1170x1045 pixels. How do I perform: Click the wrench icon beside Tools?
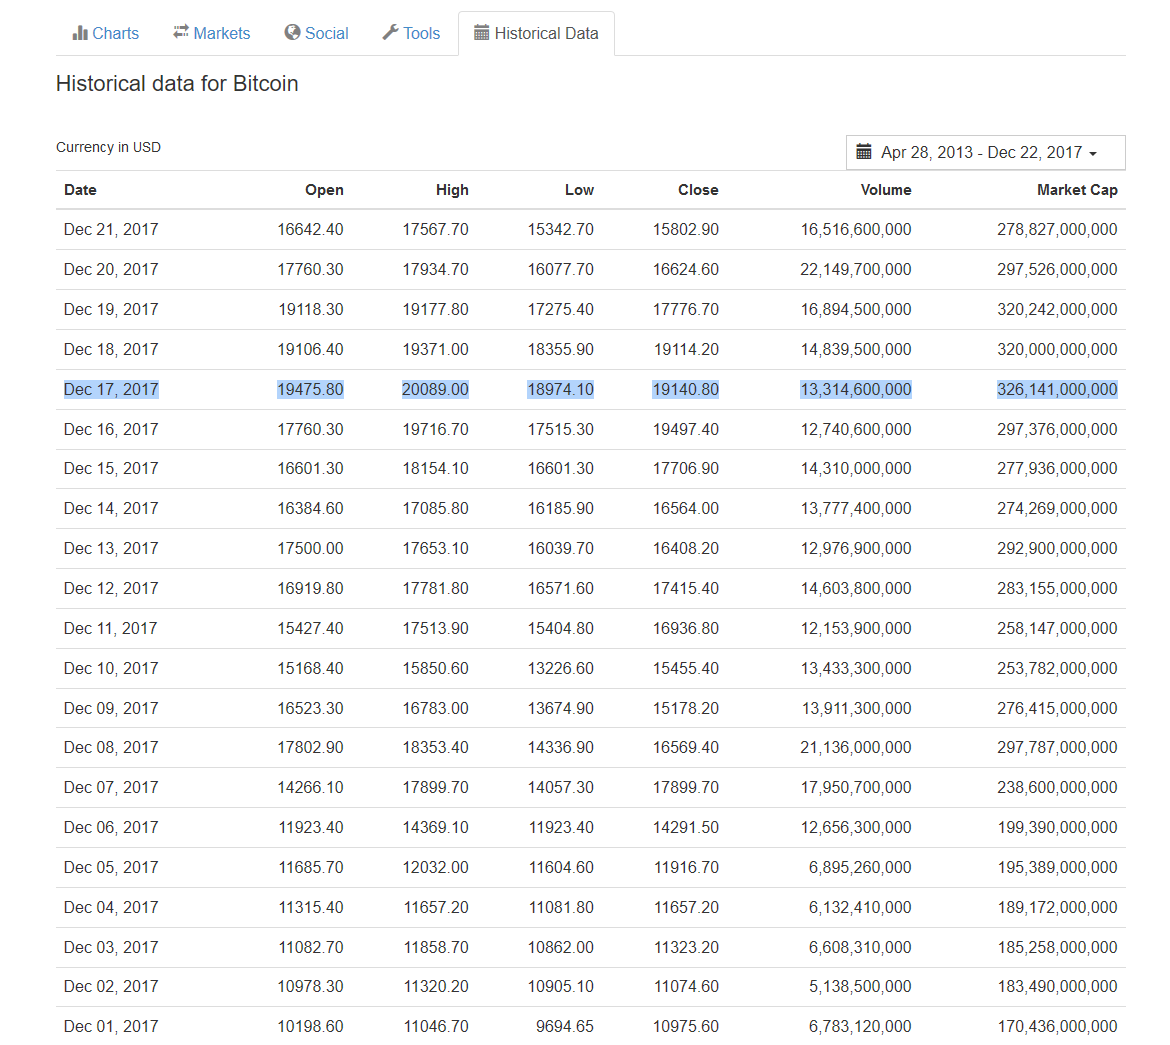[390, 33]
